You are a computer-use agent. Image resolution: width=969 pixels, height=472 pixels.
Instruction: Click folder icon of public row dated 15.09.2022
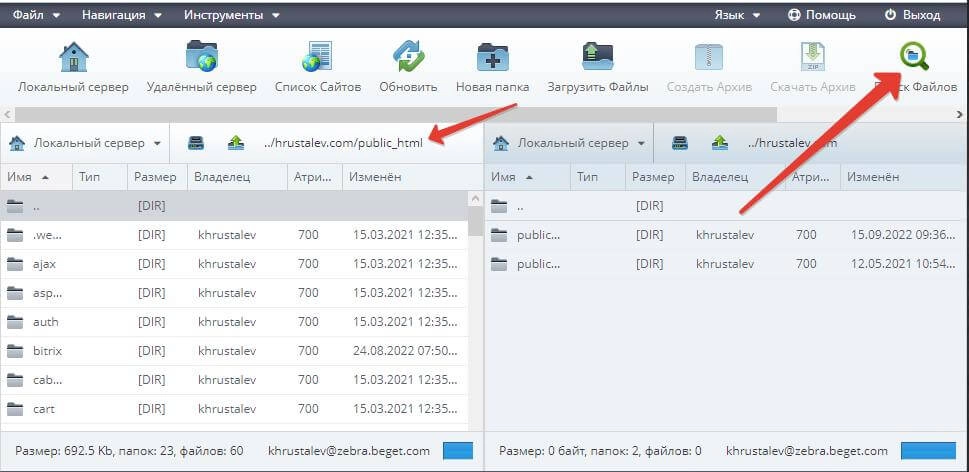coord(499,235)
